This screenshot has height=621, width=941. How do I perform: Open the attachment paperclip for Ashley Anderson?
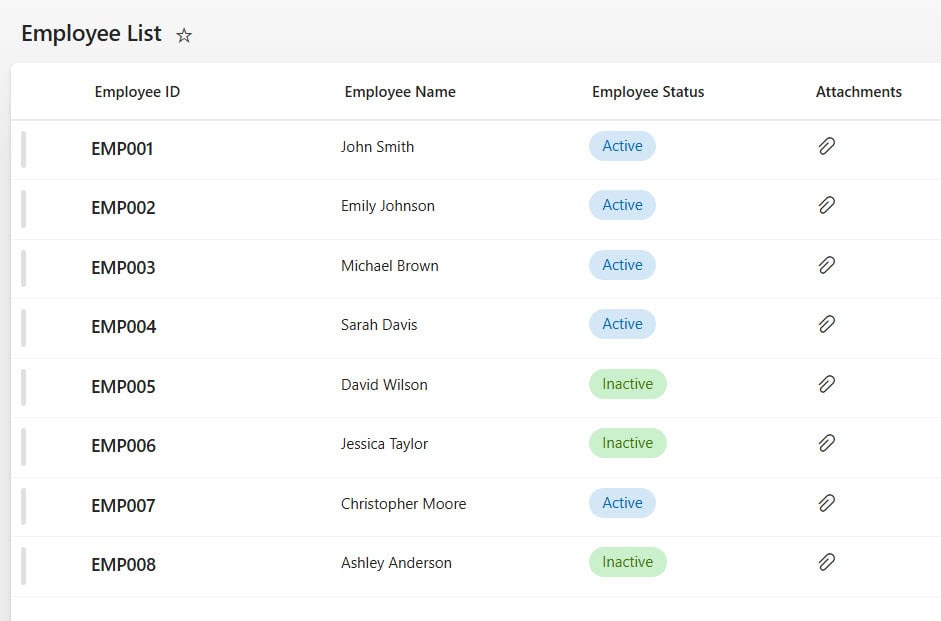click(826, 562)
